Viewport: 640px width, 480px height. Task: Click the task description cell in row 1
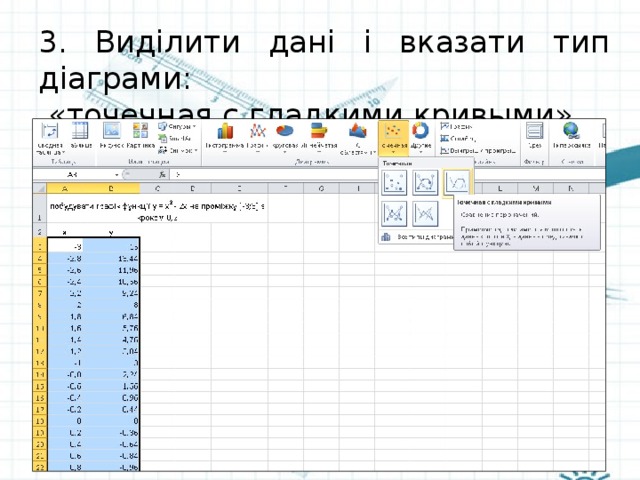(x=158, y=211)
